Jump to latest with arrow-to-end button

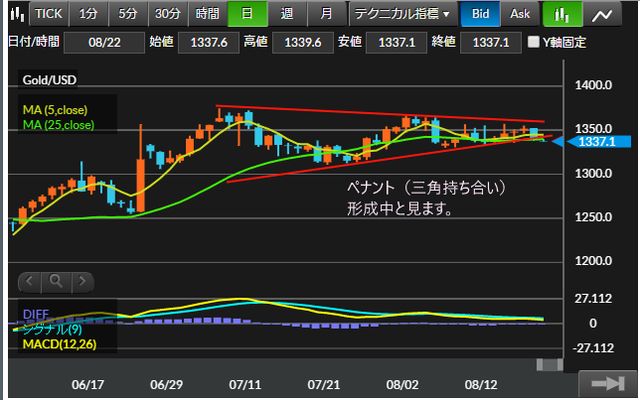(x=608, y=384)
